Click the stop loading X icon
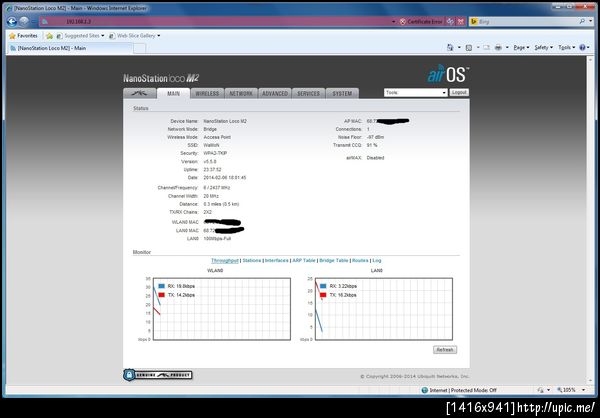Screen dimensions: 600x418 [x=461, y=22]
